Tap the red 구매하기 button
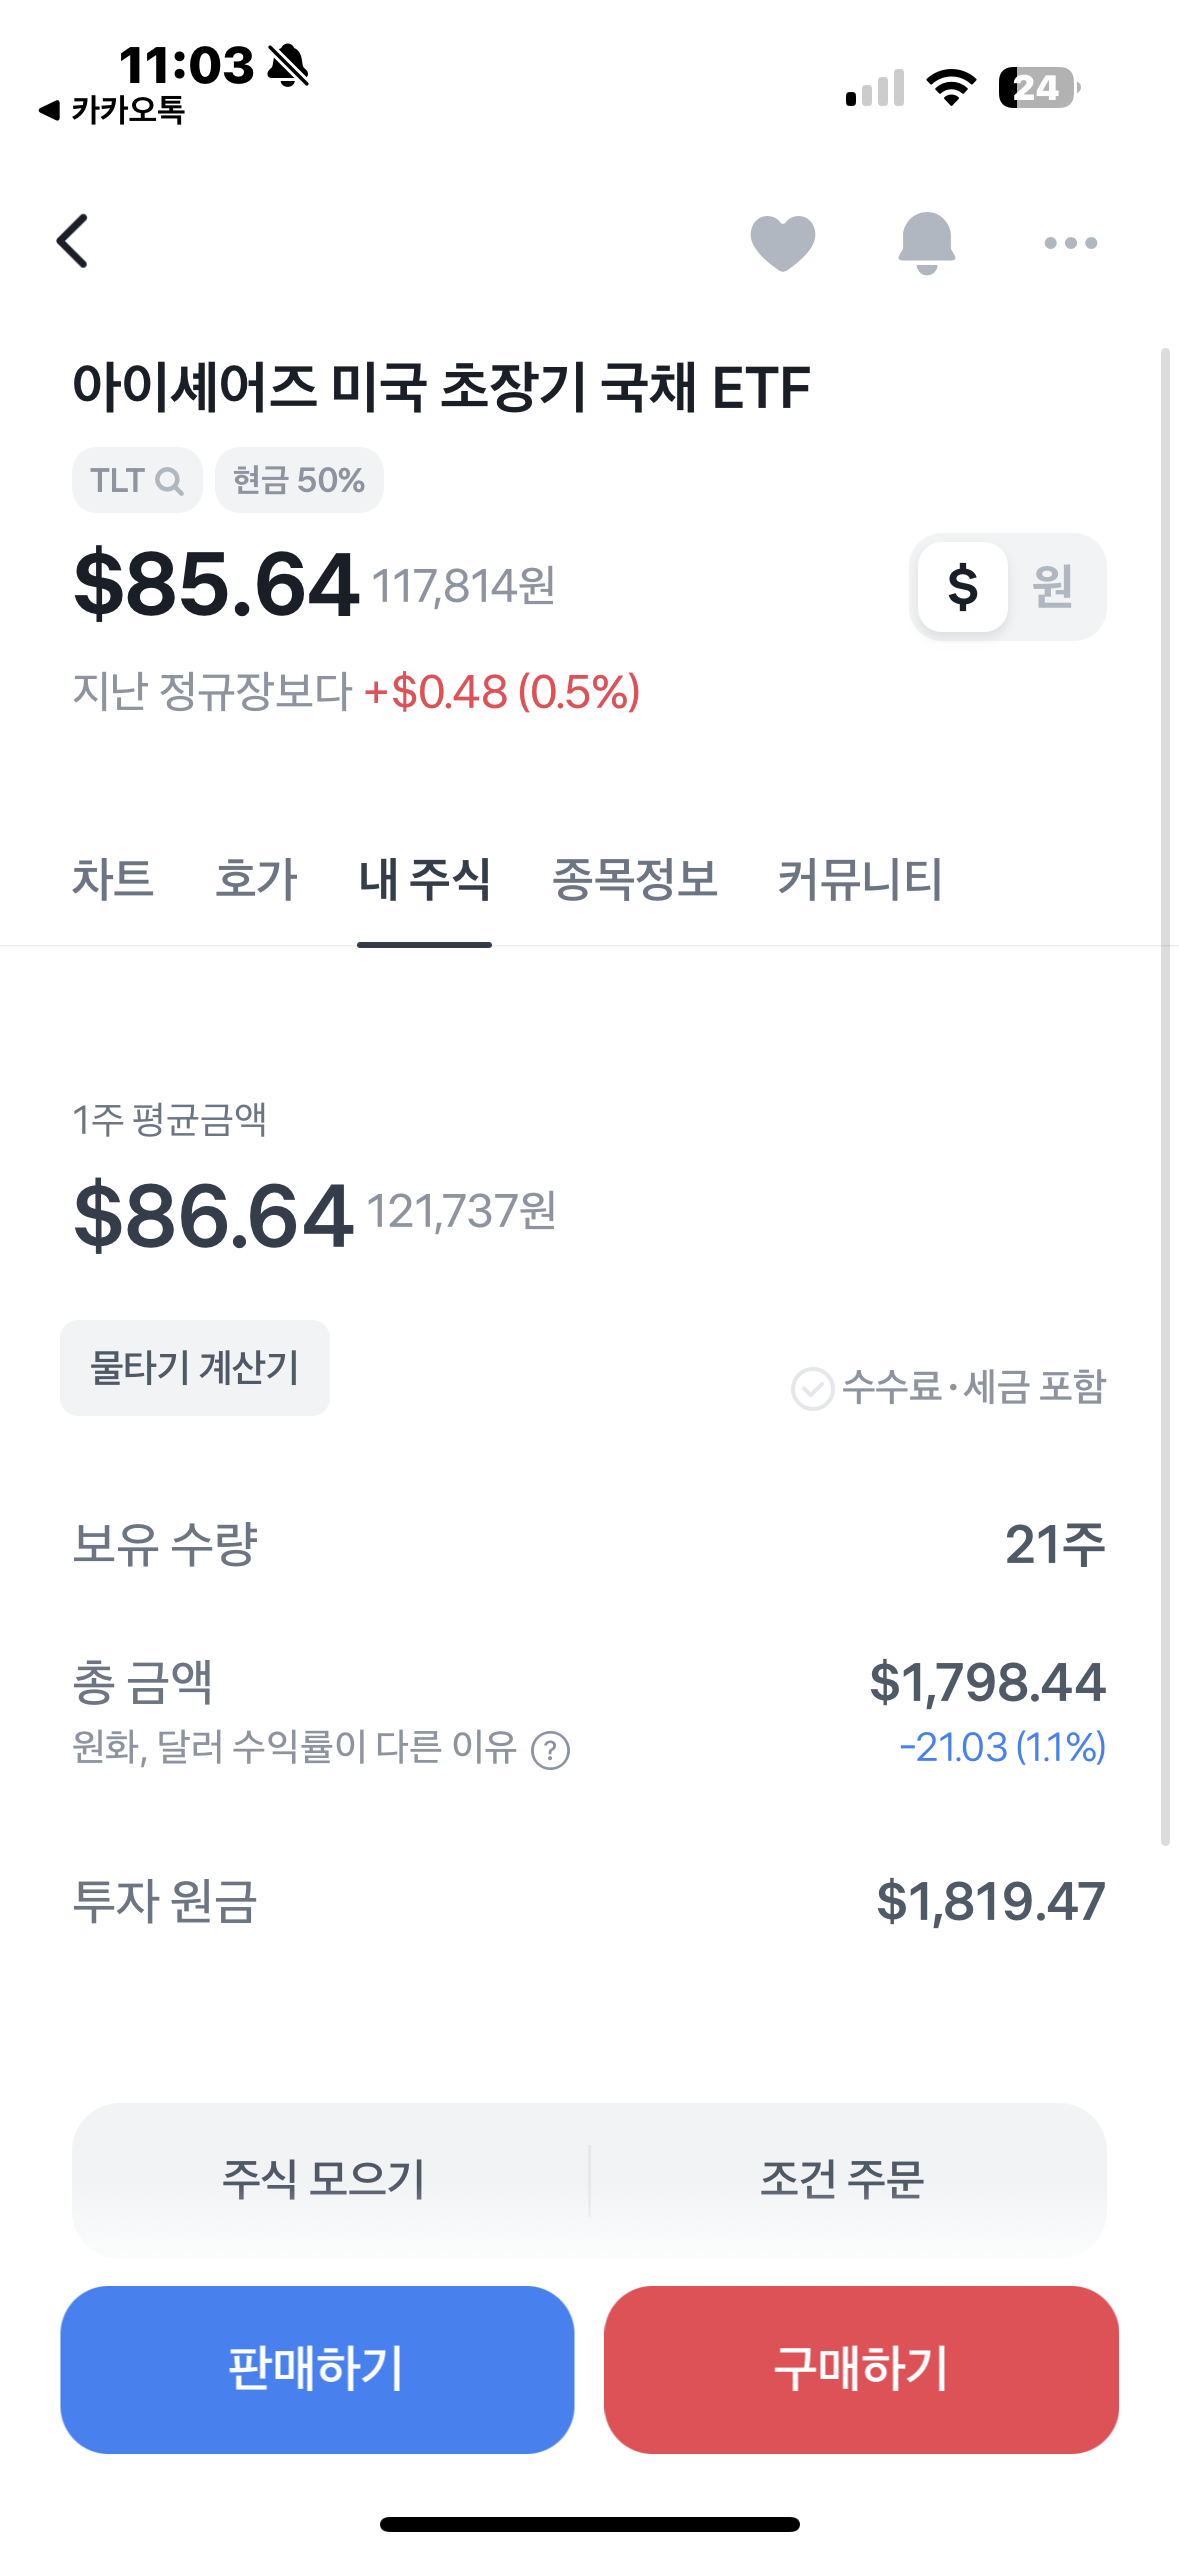 (x=861, y=2369)
